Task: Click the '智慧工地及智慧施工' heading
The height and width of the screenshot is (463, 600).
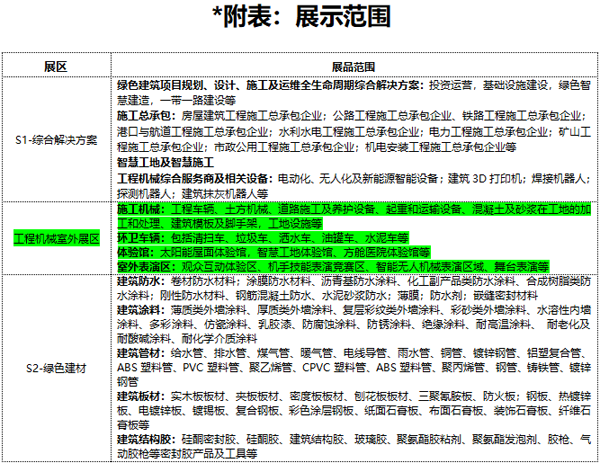Action: coord(166,161)
